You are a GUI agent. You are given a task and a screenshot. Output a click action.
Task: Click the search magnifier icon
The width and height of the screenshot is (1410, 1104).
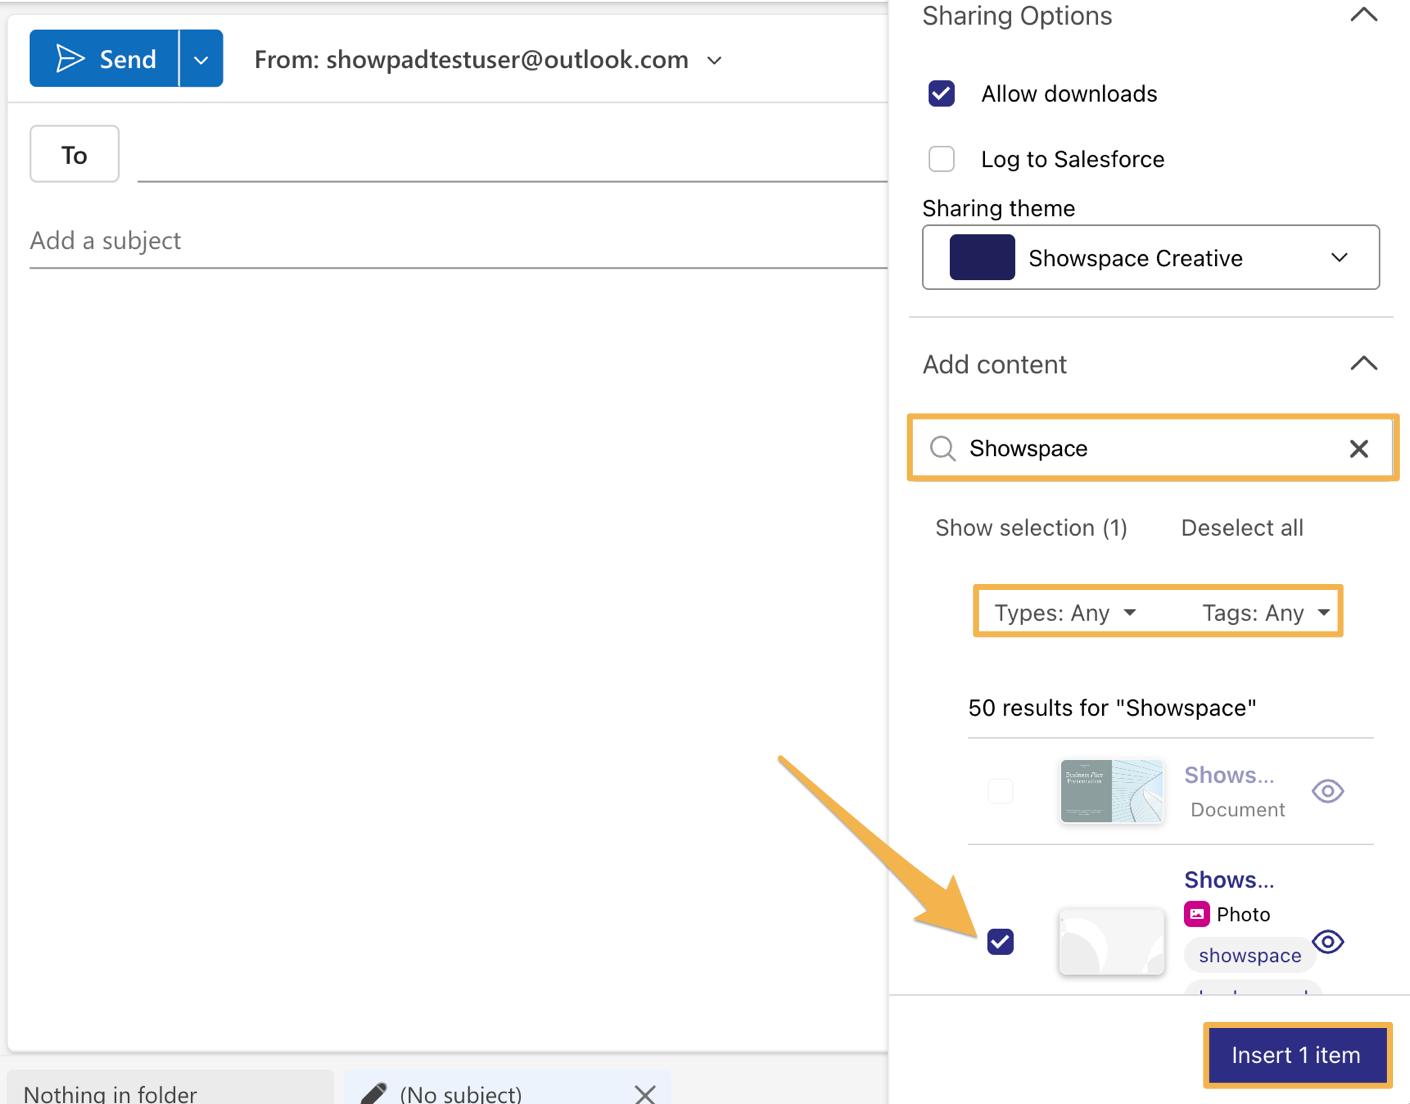[x=942, y=448]
